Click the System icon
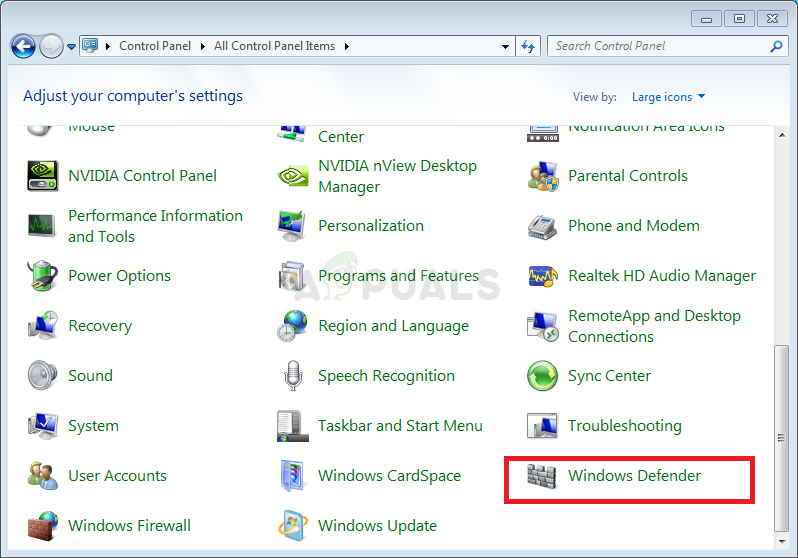This screenshot has width=798, height=558. pyautogui.click(x=43, y=426)
